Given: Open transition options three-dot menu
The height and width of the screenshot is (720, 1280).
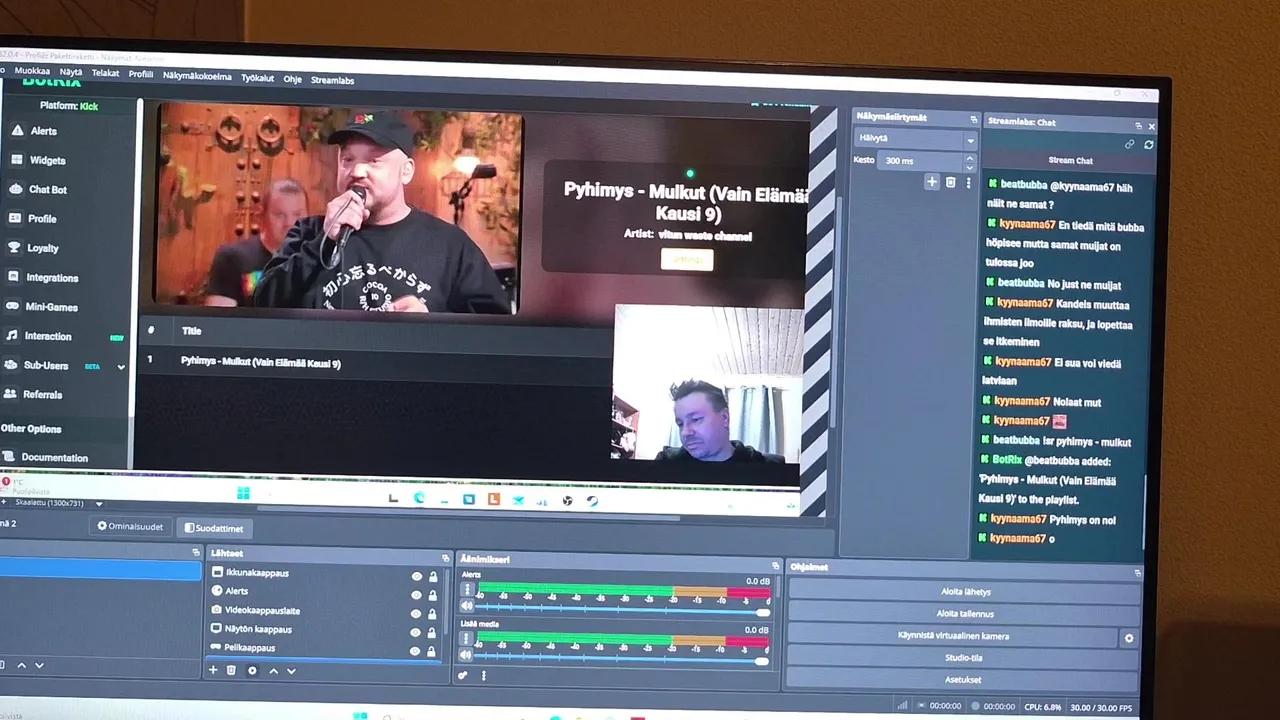Looking at the screenshot, I should (968, 183).
